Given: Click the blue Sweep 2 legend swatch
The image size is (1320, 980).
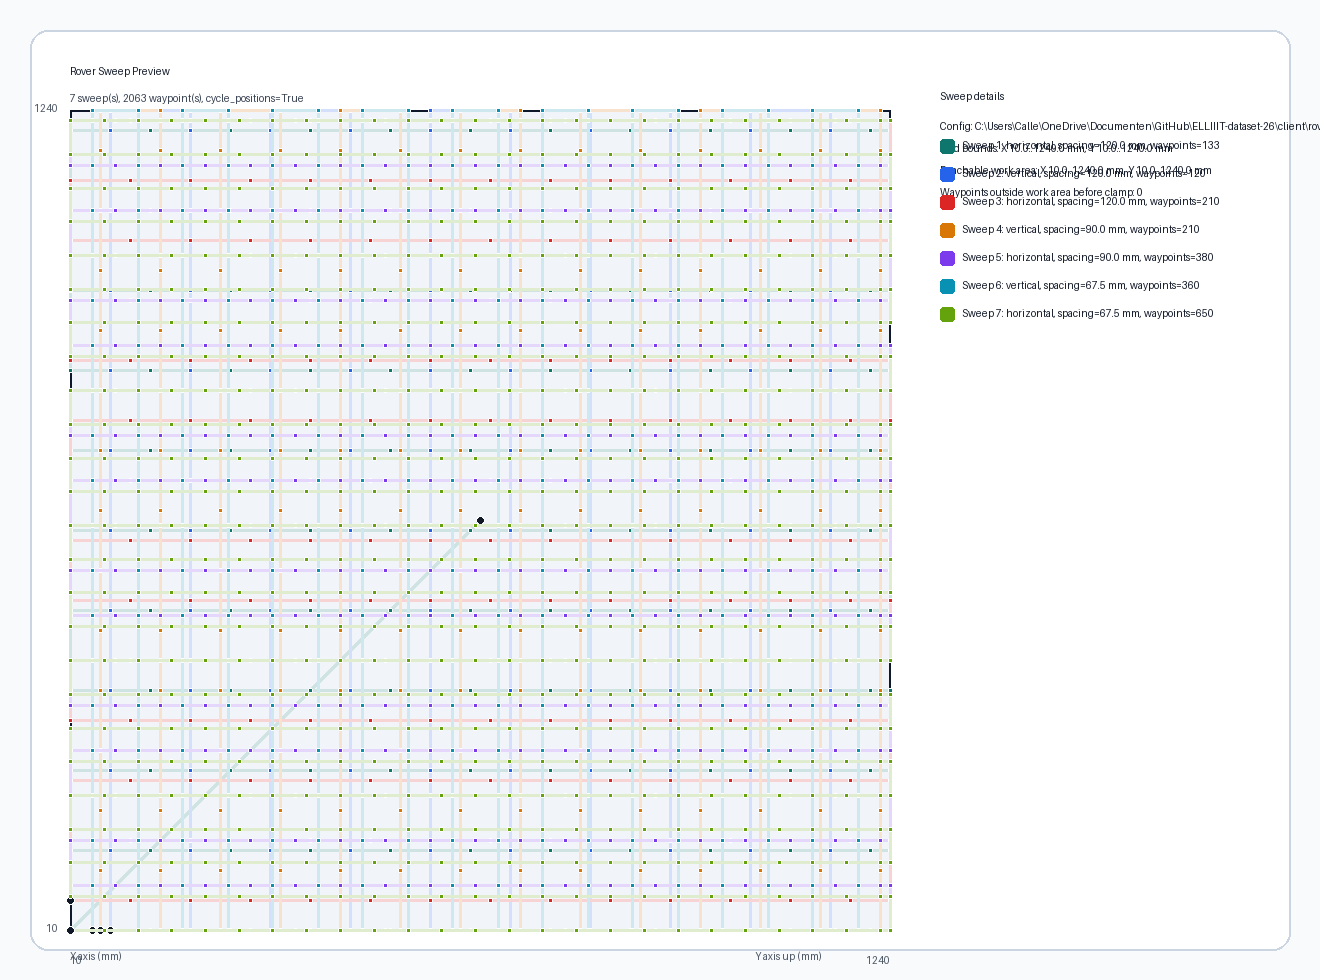Looking at the screenshot, I should pyautogui.click(x=947, y=174).
